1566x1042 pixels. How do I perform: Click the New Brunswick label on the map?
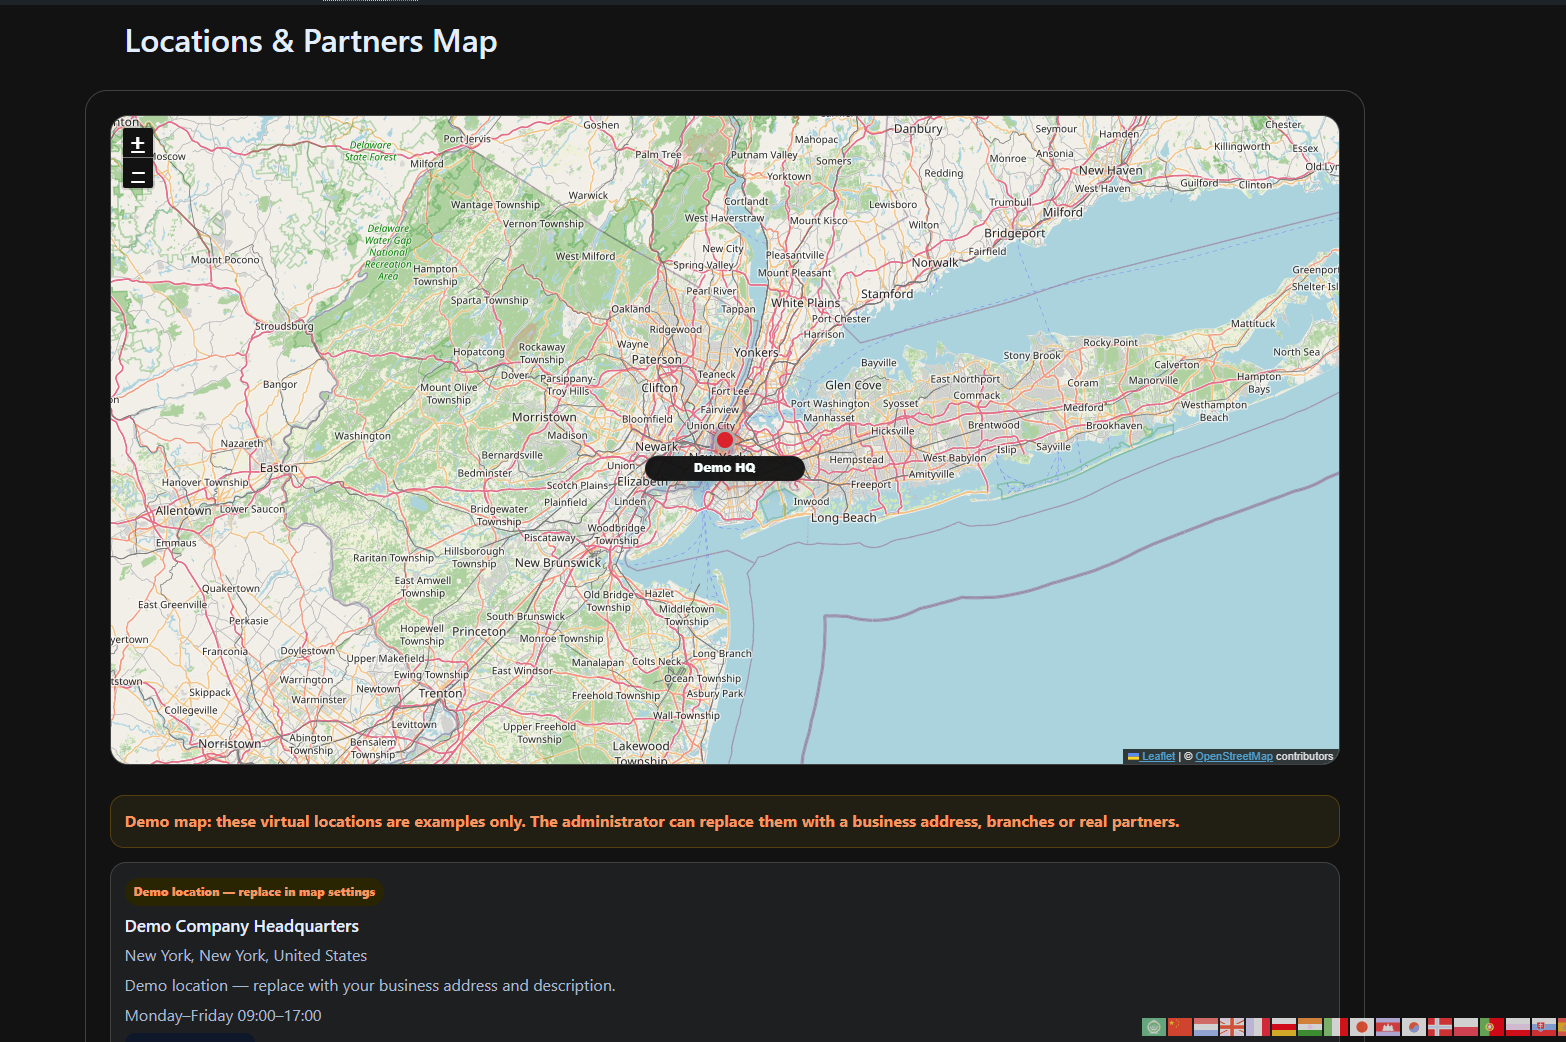coord(558,563)
